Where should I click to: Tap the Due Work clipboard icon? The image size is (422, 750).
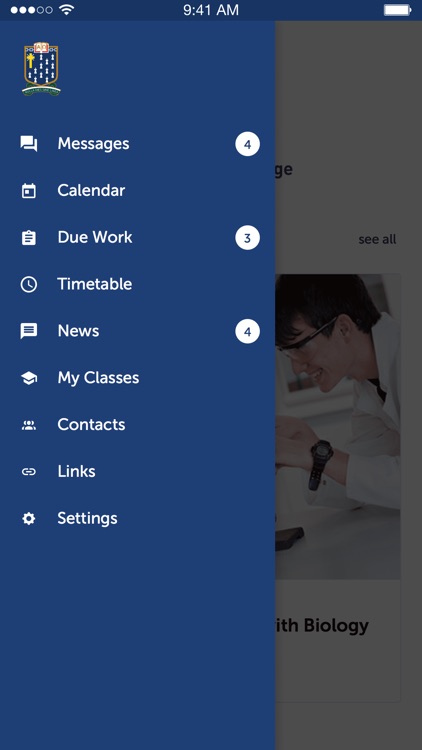(x=29, y=238)
